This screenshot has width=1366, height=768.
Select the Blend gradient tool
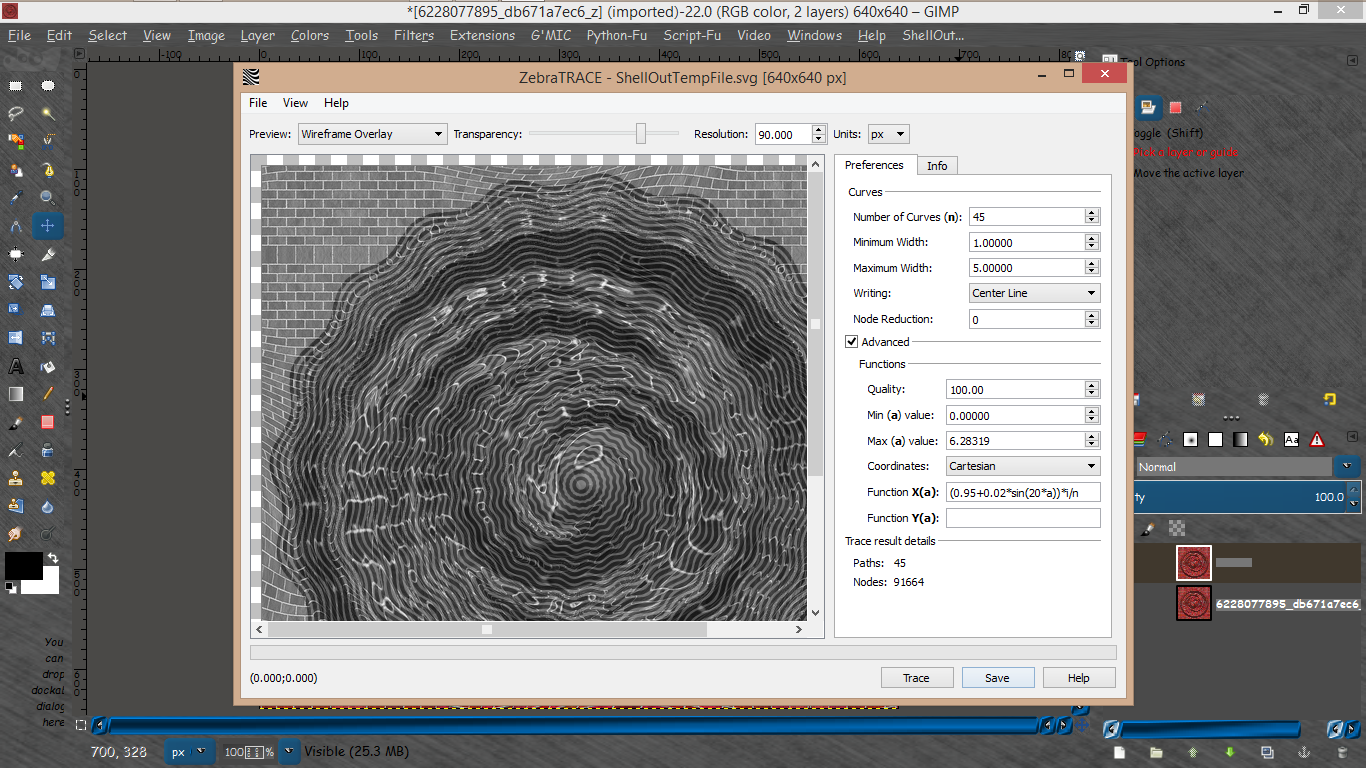tap(15, 394)
